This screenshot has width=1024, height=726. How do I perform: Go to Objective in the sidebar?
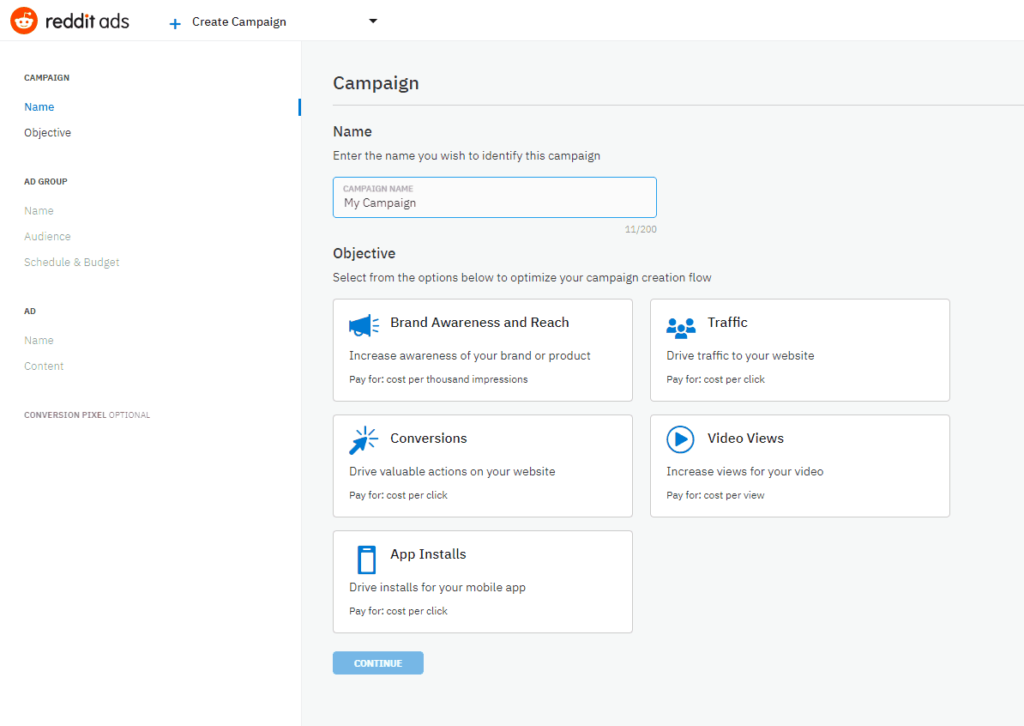tap(48, 133)
